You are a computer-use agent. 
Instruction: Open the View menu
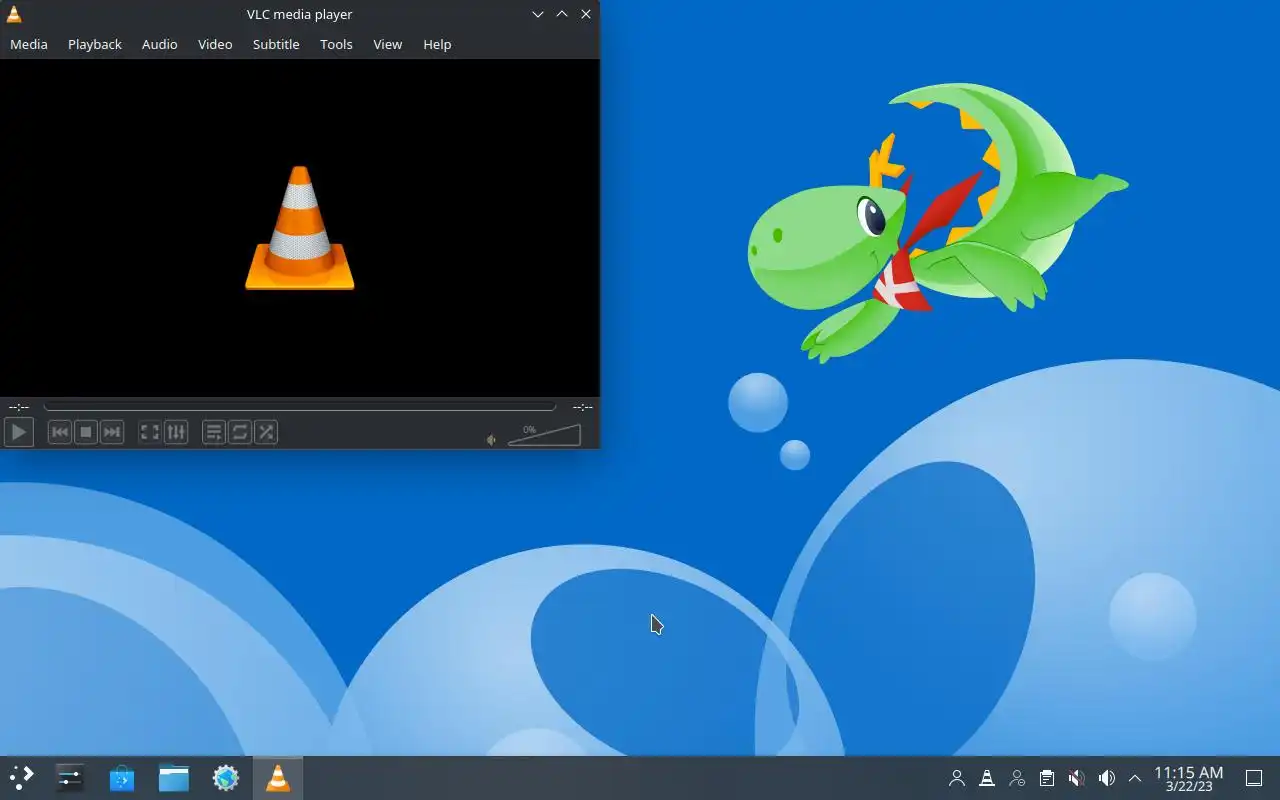coord(387,44)
